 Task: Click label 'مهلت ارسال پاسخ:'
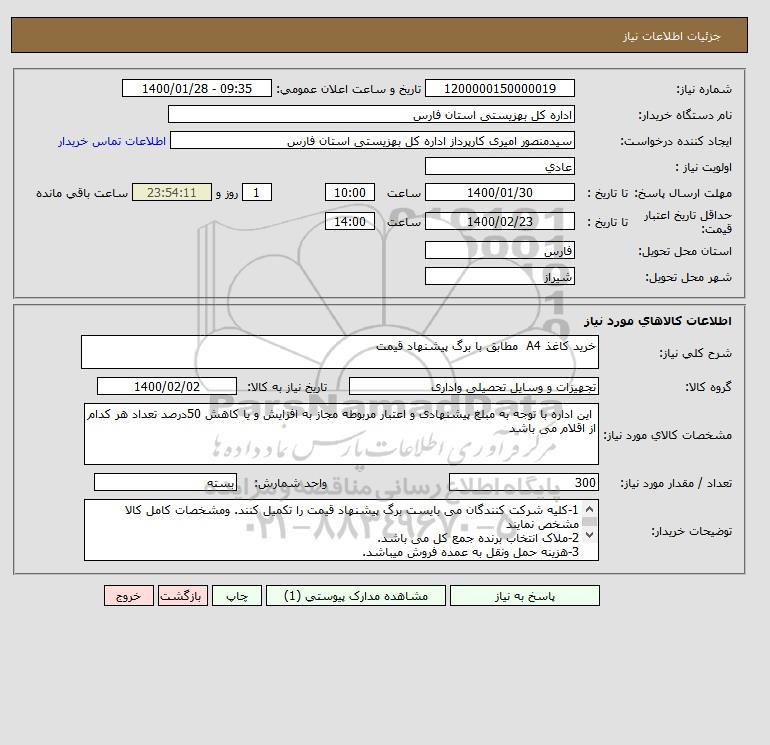coord(683,193)
